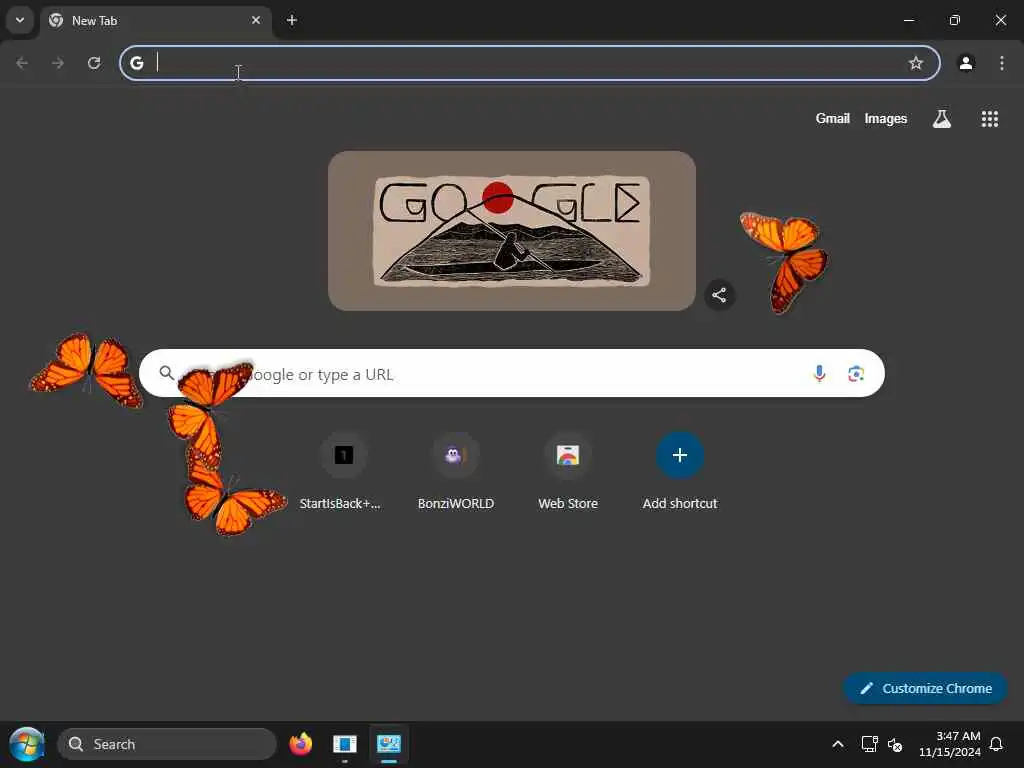Click Customize Chrome button
Image resolution: width=1024 pixels, height=768 pixels.
click(x=925, y=688)
